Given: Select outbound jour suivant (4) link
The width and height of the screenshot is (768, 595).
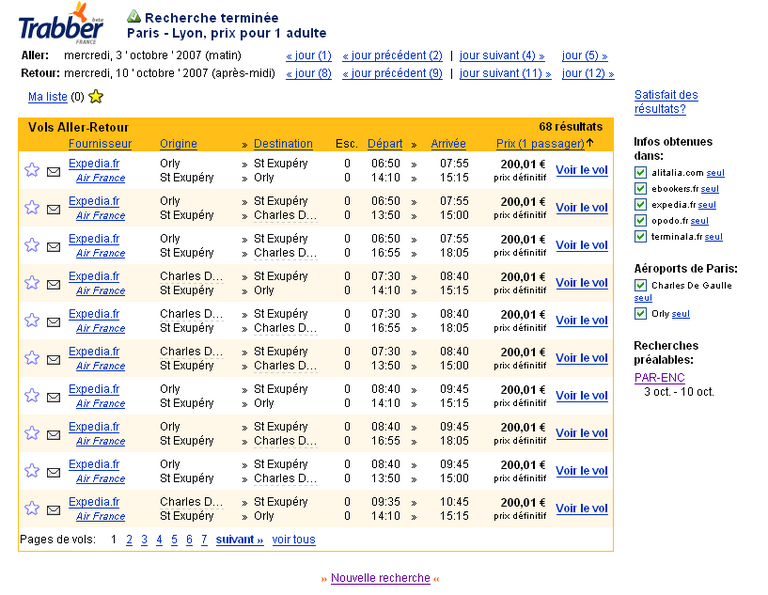Looking at the screenshot, I should click(502, 55).
